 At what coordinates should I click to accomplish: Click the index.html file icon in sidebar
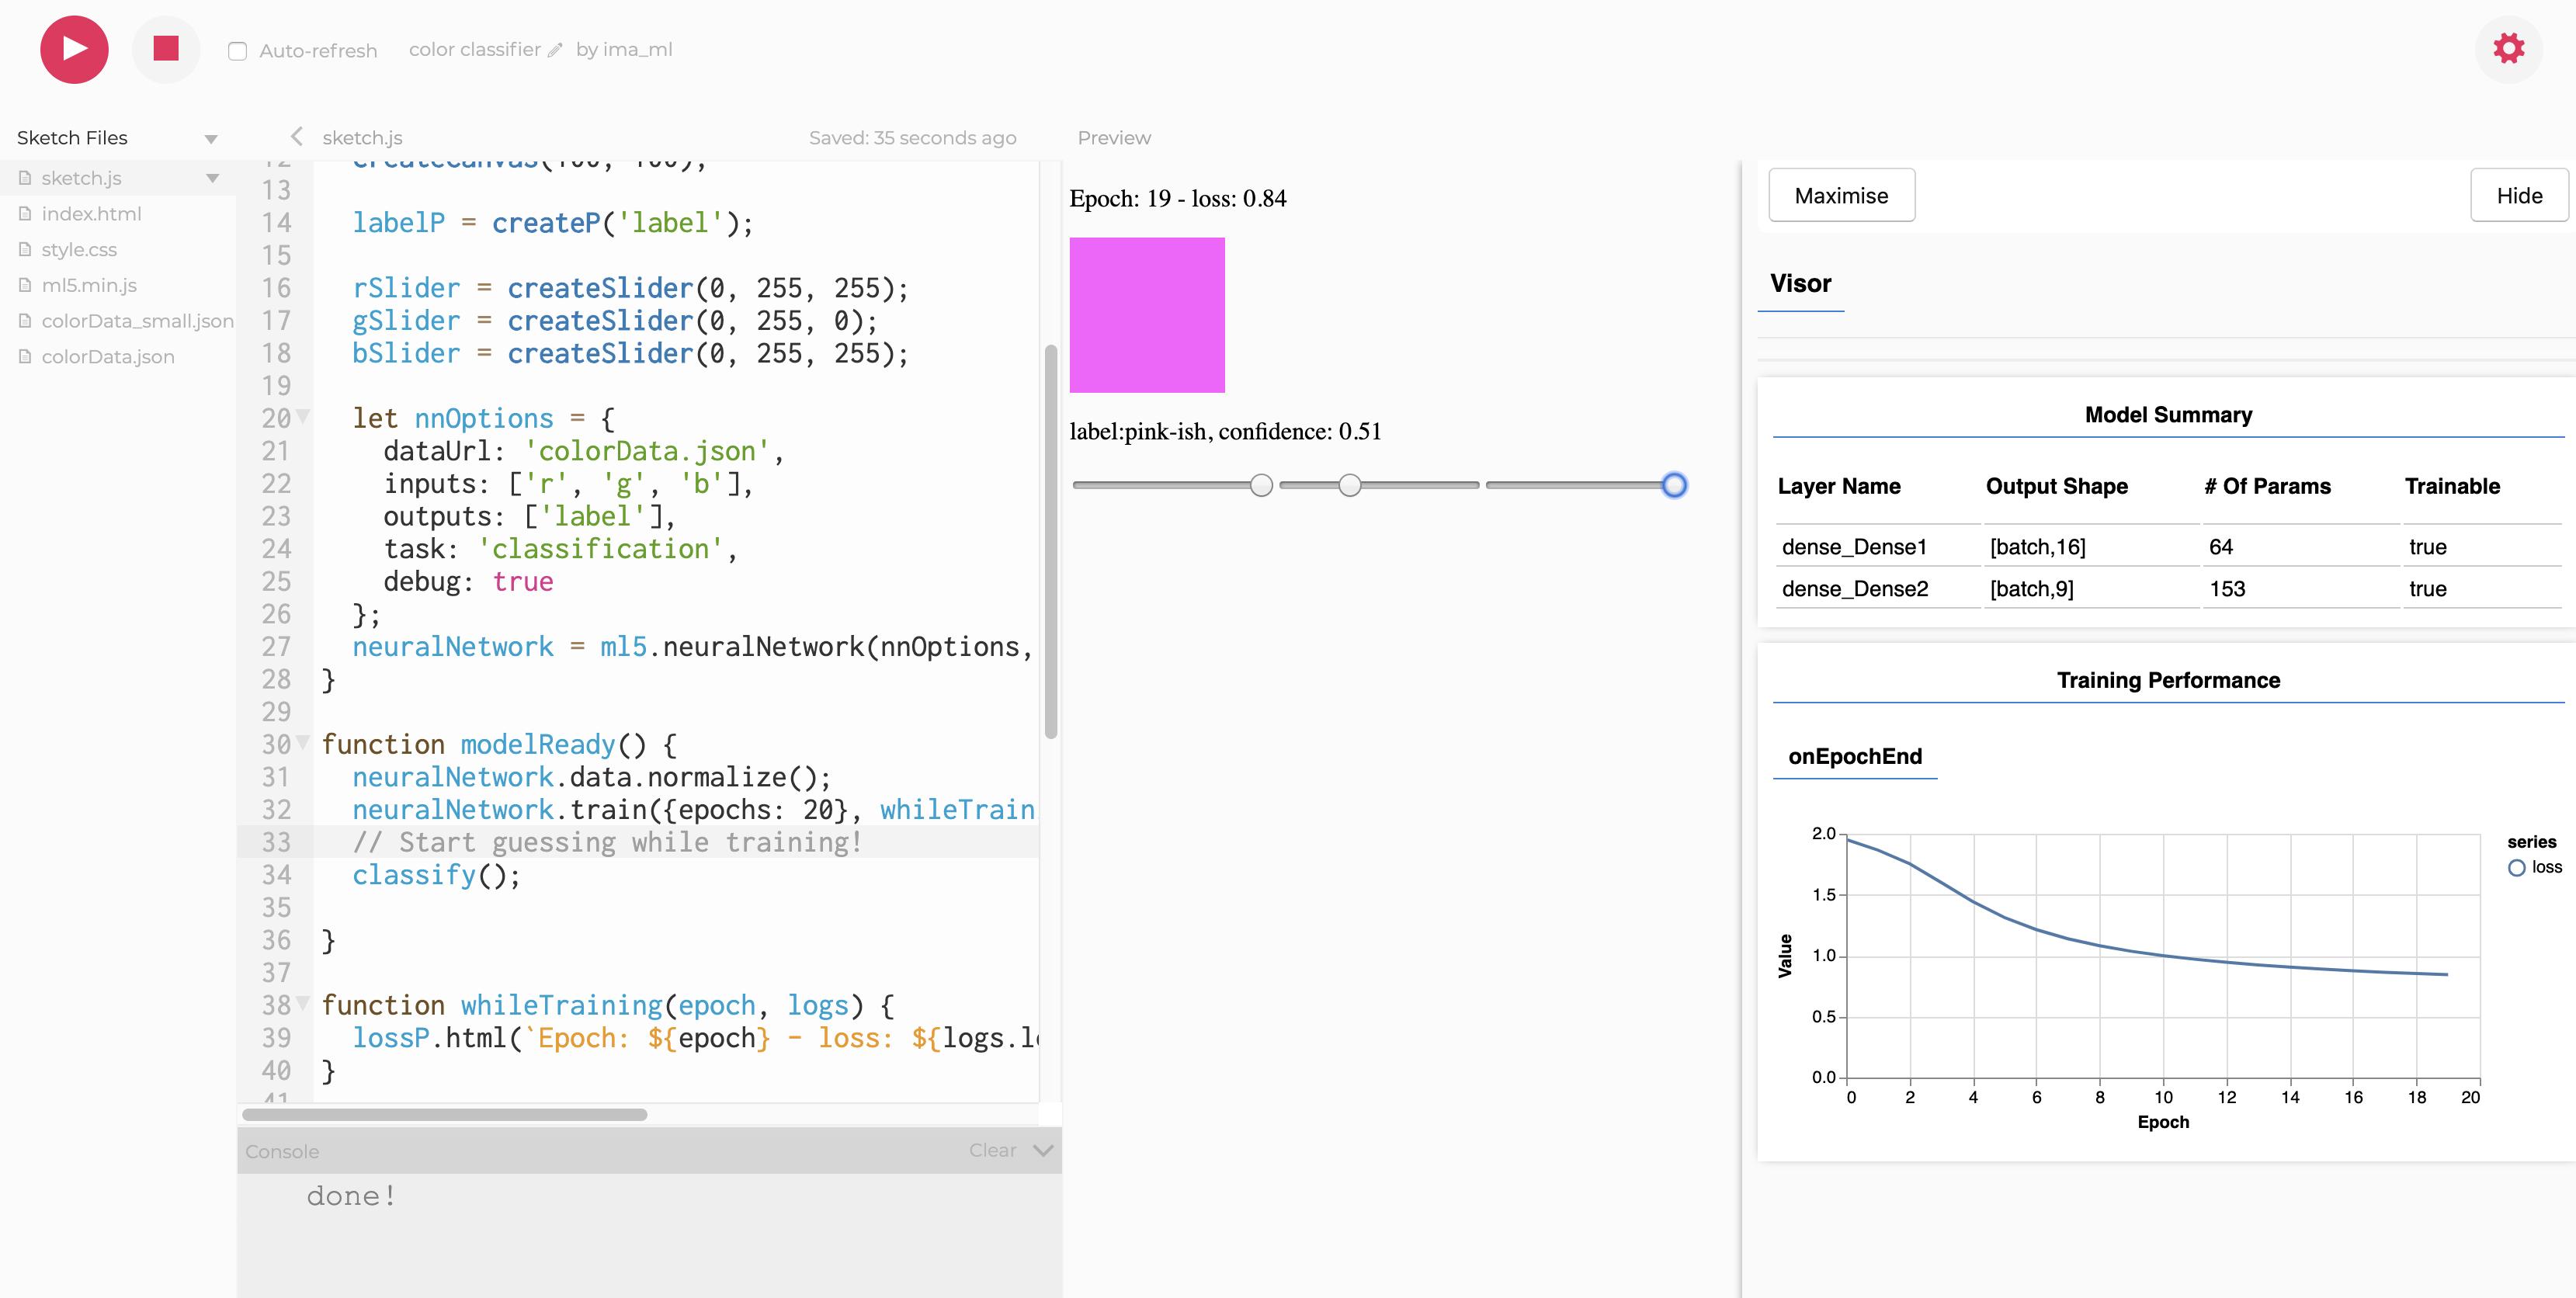(x=25, y=214)
